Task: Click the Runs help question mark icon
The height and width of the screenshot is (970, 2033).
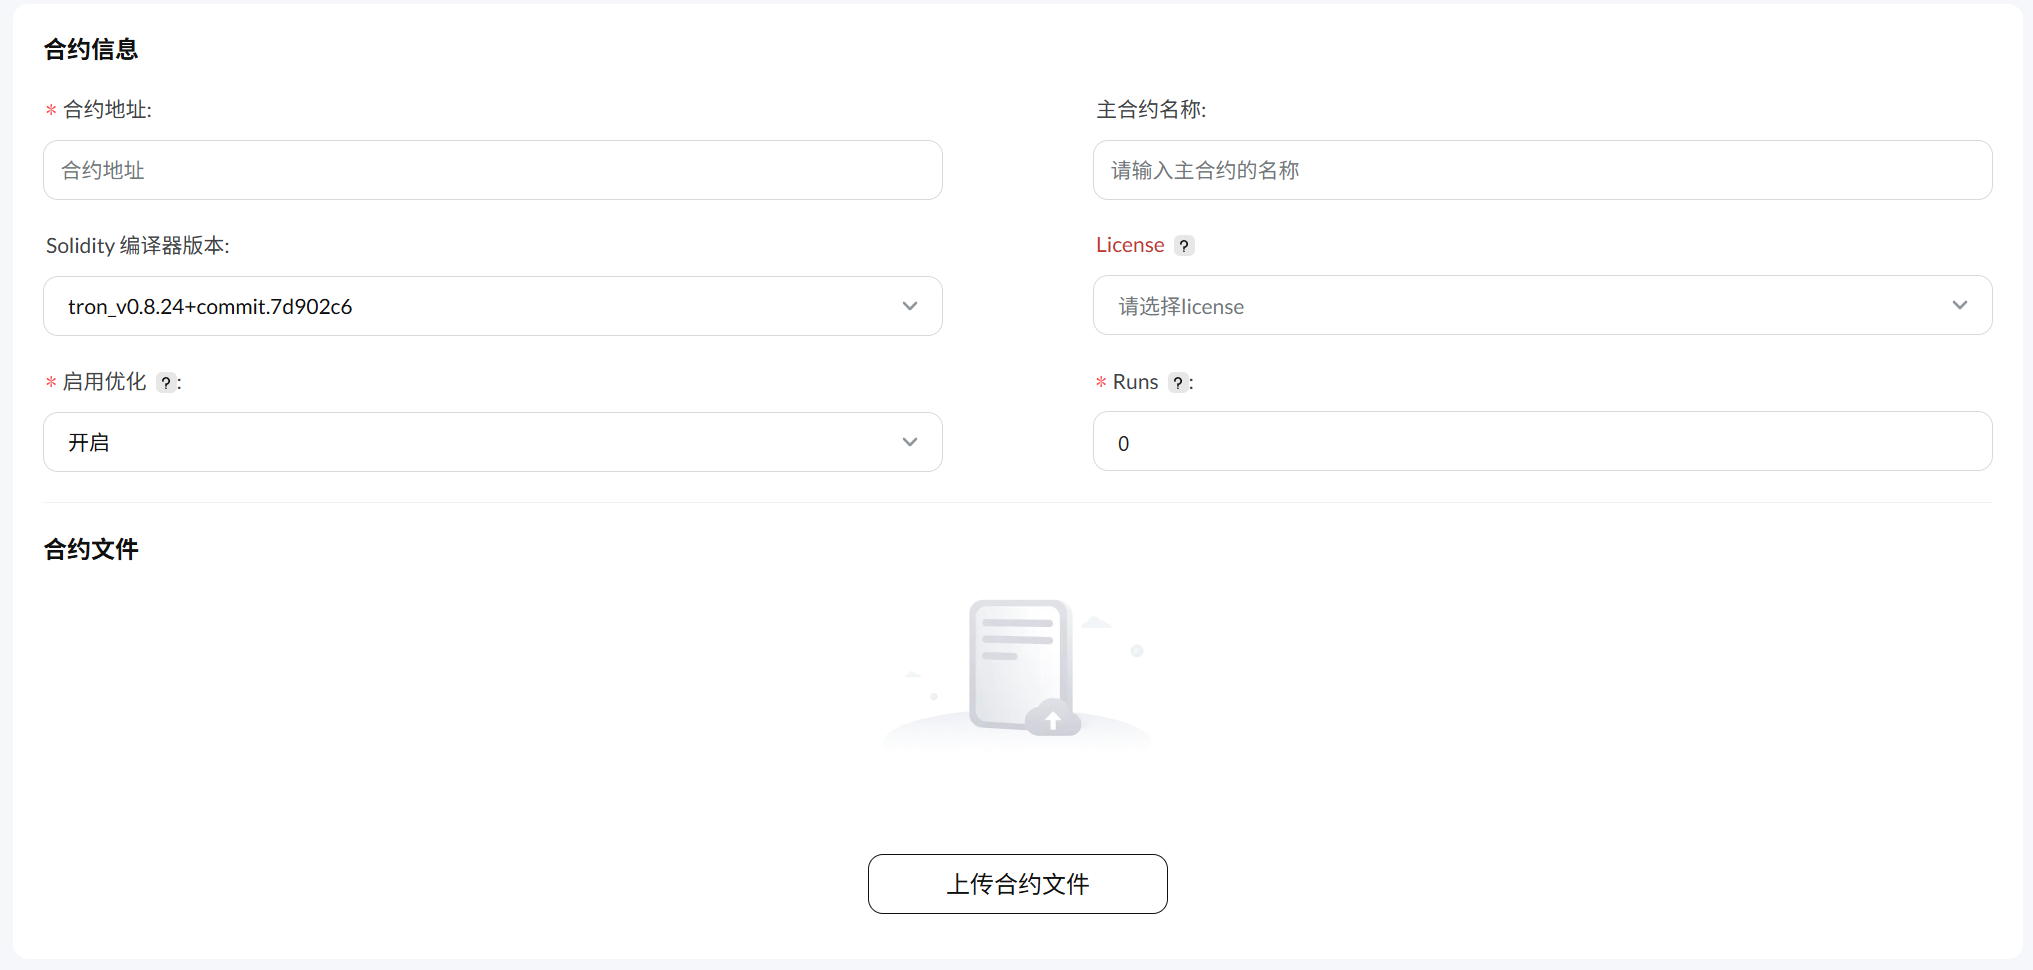Action: pyautogui.click(x=1178, y=383)
